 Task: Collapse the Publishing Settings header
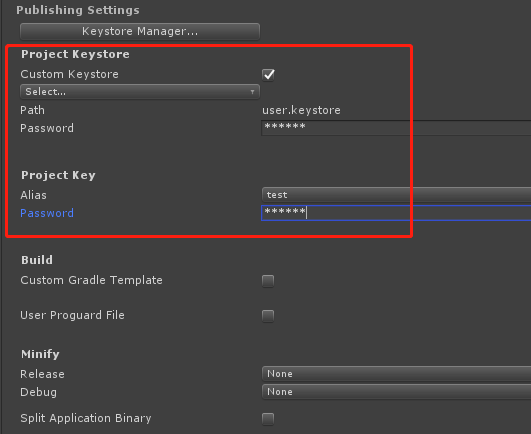(78, 10)
